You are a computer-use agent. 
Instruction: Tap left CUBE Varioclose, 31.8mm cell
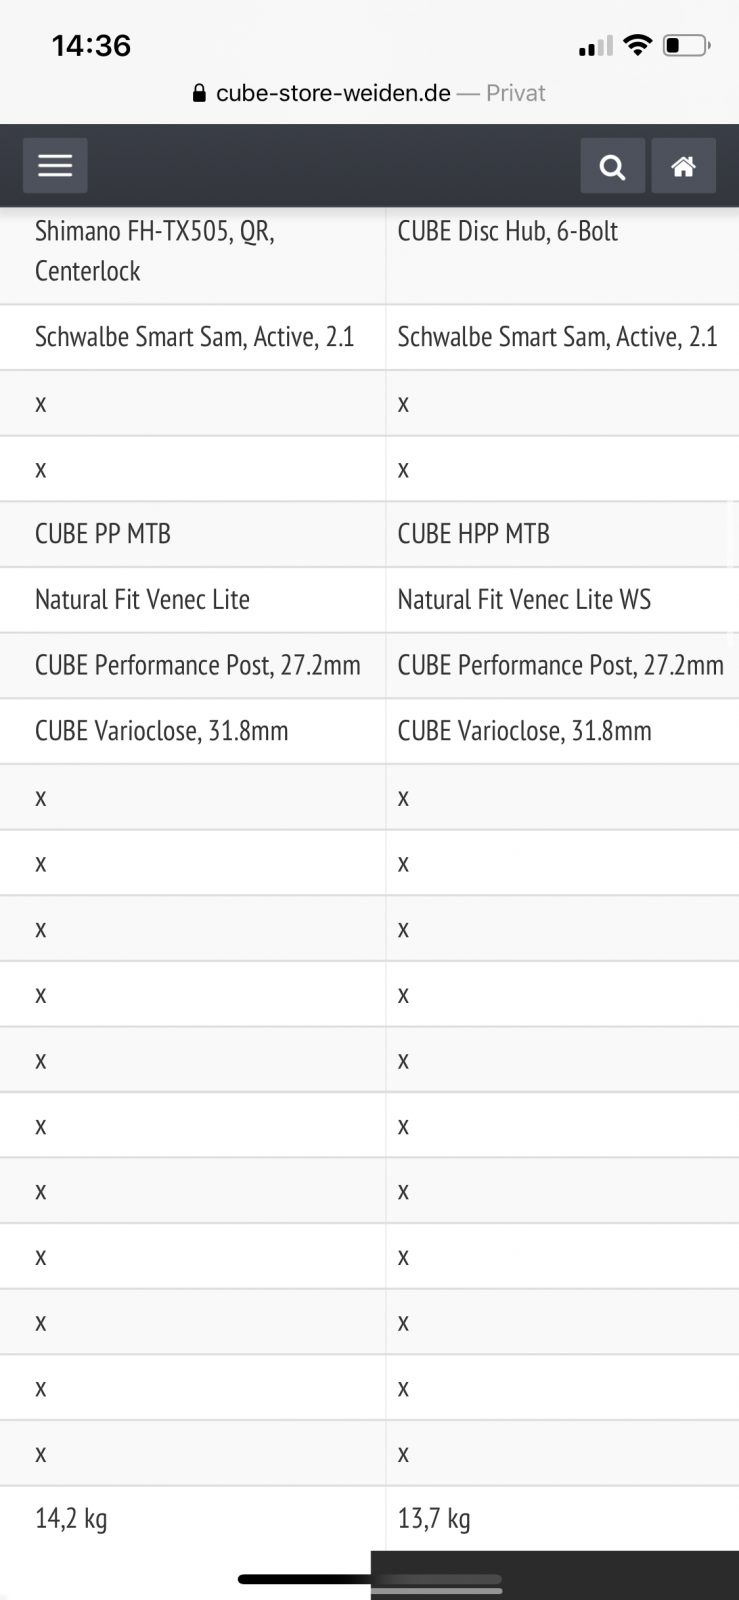pyautogui.click(x=161, y=731)
